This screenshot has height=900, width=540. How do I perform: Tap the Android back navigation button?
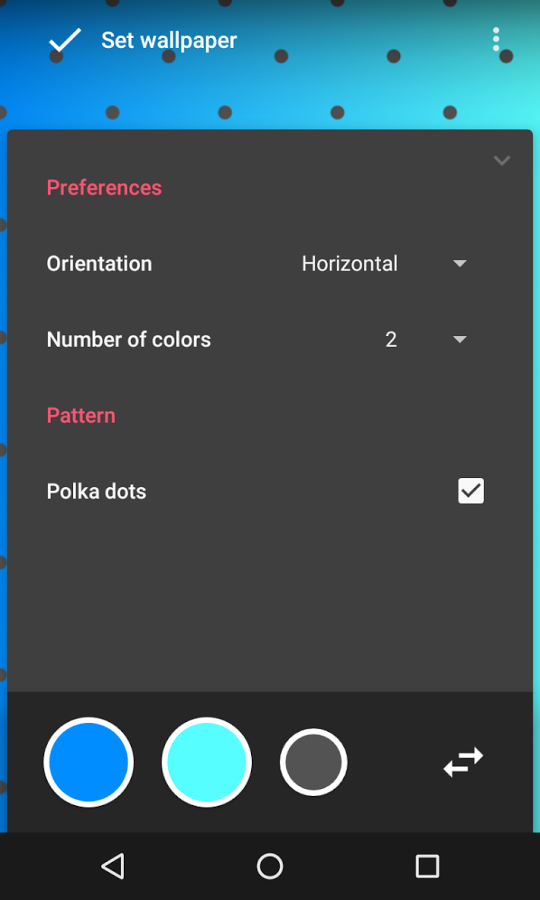pos(113,866)
